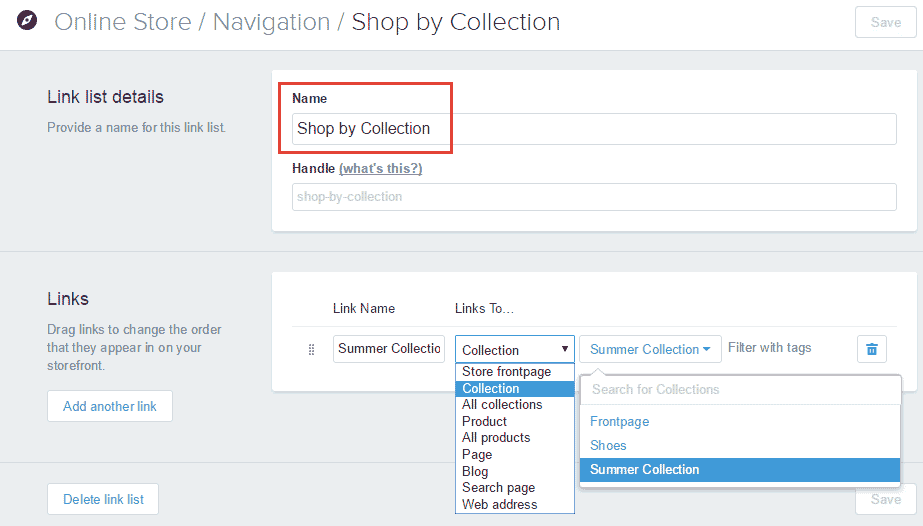The height and width of the screenshot is (526, 923).
Task: Select Store frontpage from the list
Action: [x=506, y=372]
